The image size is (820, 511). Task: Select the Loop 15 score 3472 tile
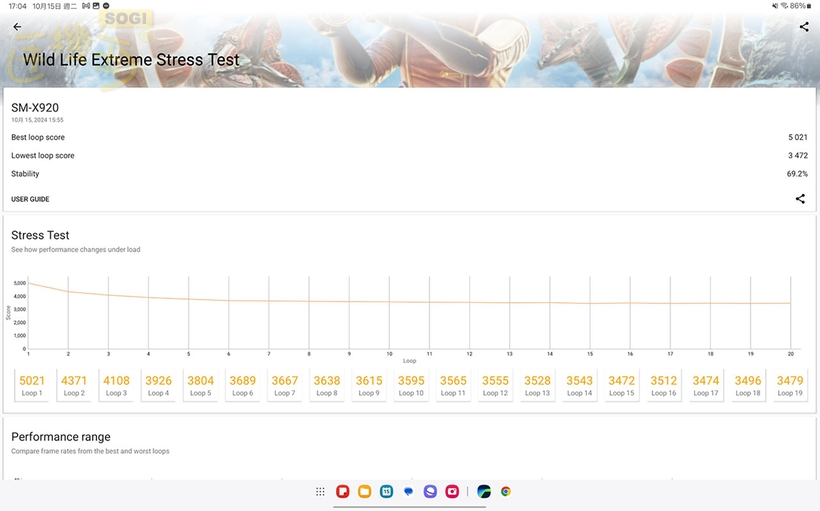(x=621, y=385)
